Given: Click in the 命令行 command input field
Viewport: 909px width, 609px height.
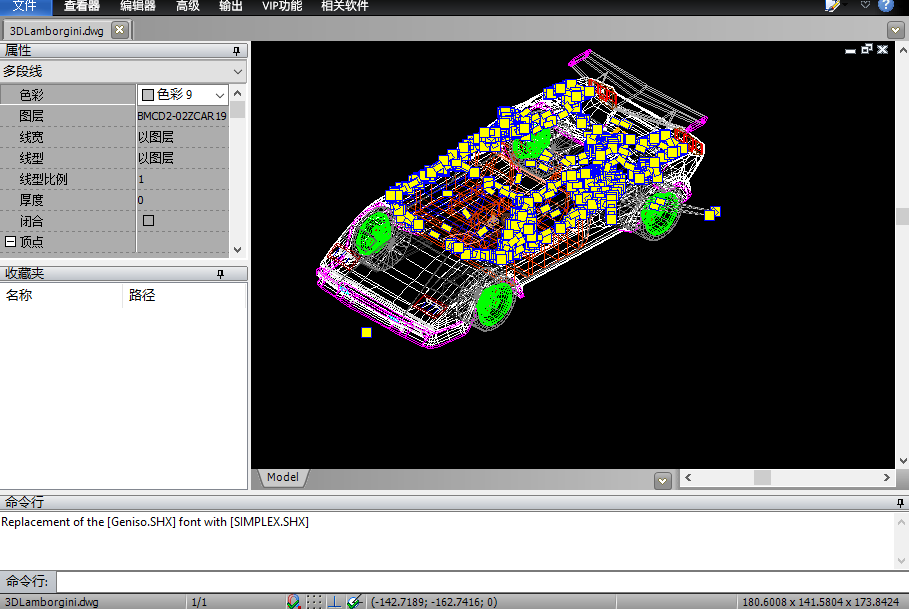Looking at the screenshot, I should pyautogui.click(x=480, y=581).
